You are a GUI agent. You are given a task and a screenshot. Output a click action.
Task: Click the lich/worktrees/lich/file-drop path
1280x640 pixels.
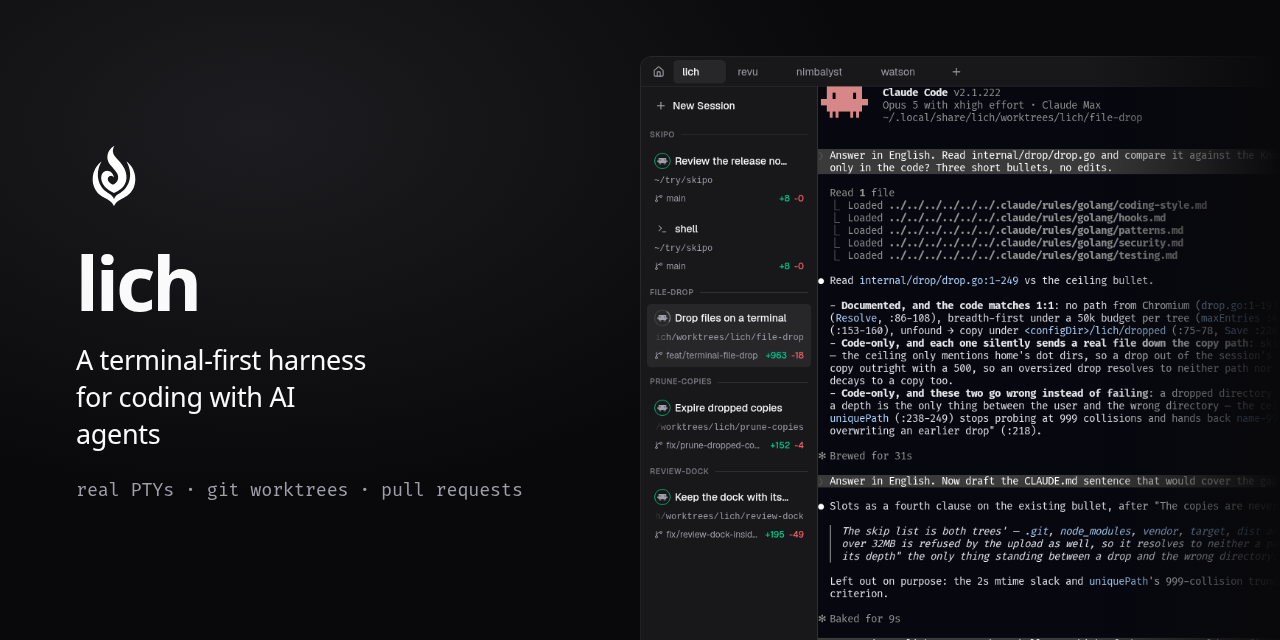click(x=730, y=337)
